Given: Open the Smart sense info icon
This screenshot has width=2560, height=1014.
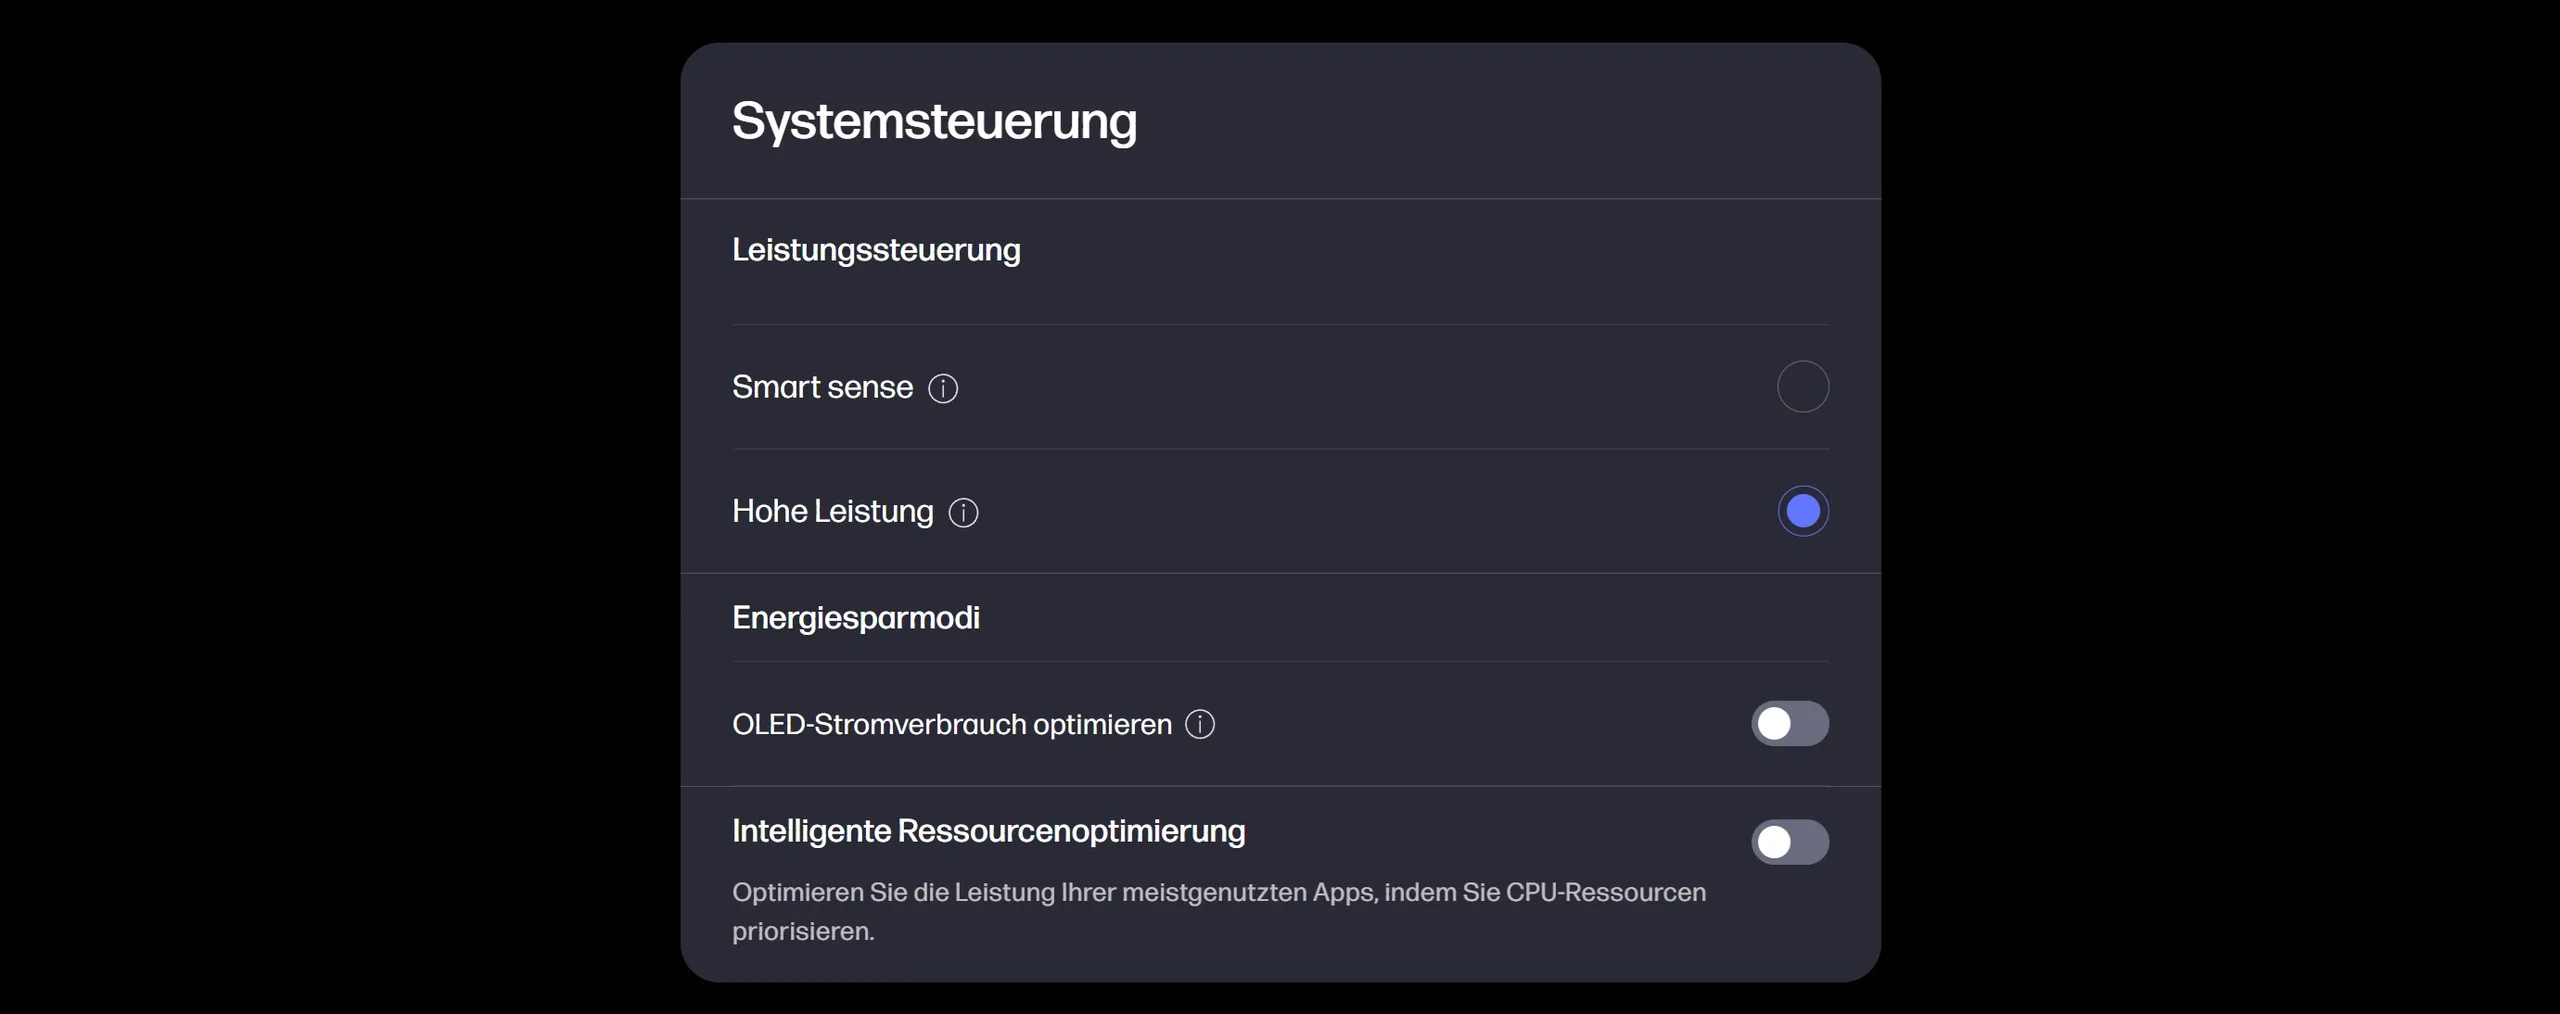Looking at the screenshot, I should (x=943, y=388).
